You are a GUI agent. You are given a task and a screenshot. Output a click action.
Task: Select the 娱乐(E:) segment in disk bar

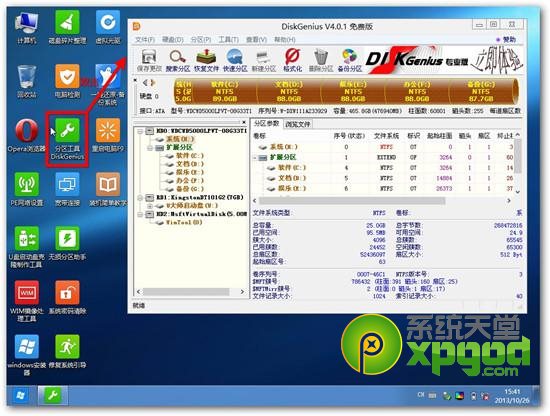pyautogui.click(x=353, y=92)
